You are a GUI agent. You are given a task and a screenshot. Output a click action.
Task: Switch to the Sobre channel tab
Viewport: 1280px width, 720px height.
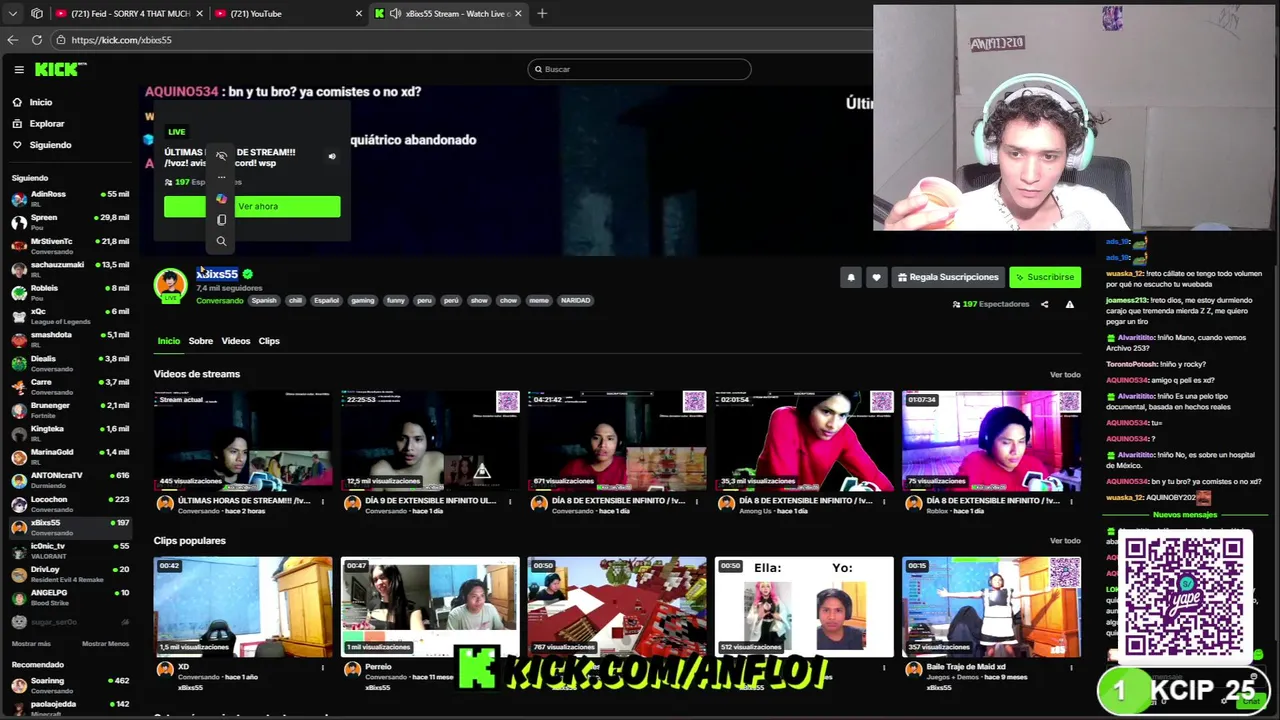click(201, 341)
